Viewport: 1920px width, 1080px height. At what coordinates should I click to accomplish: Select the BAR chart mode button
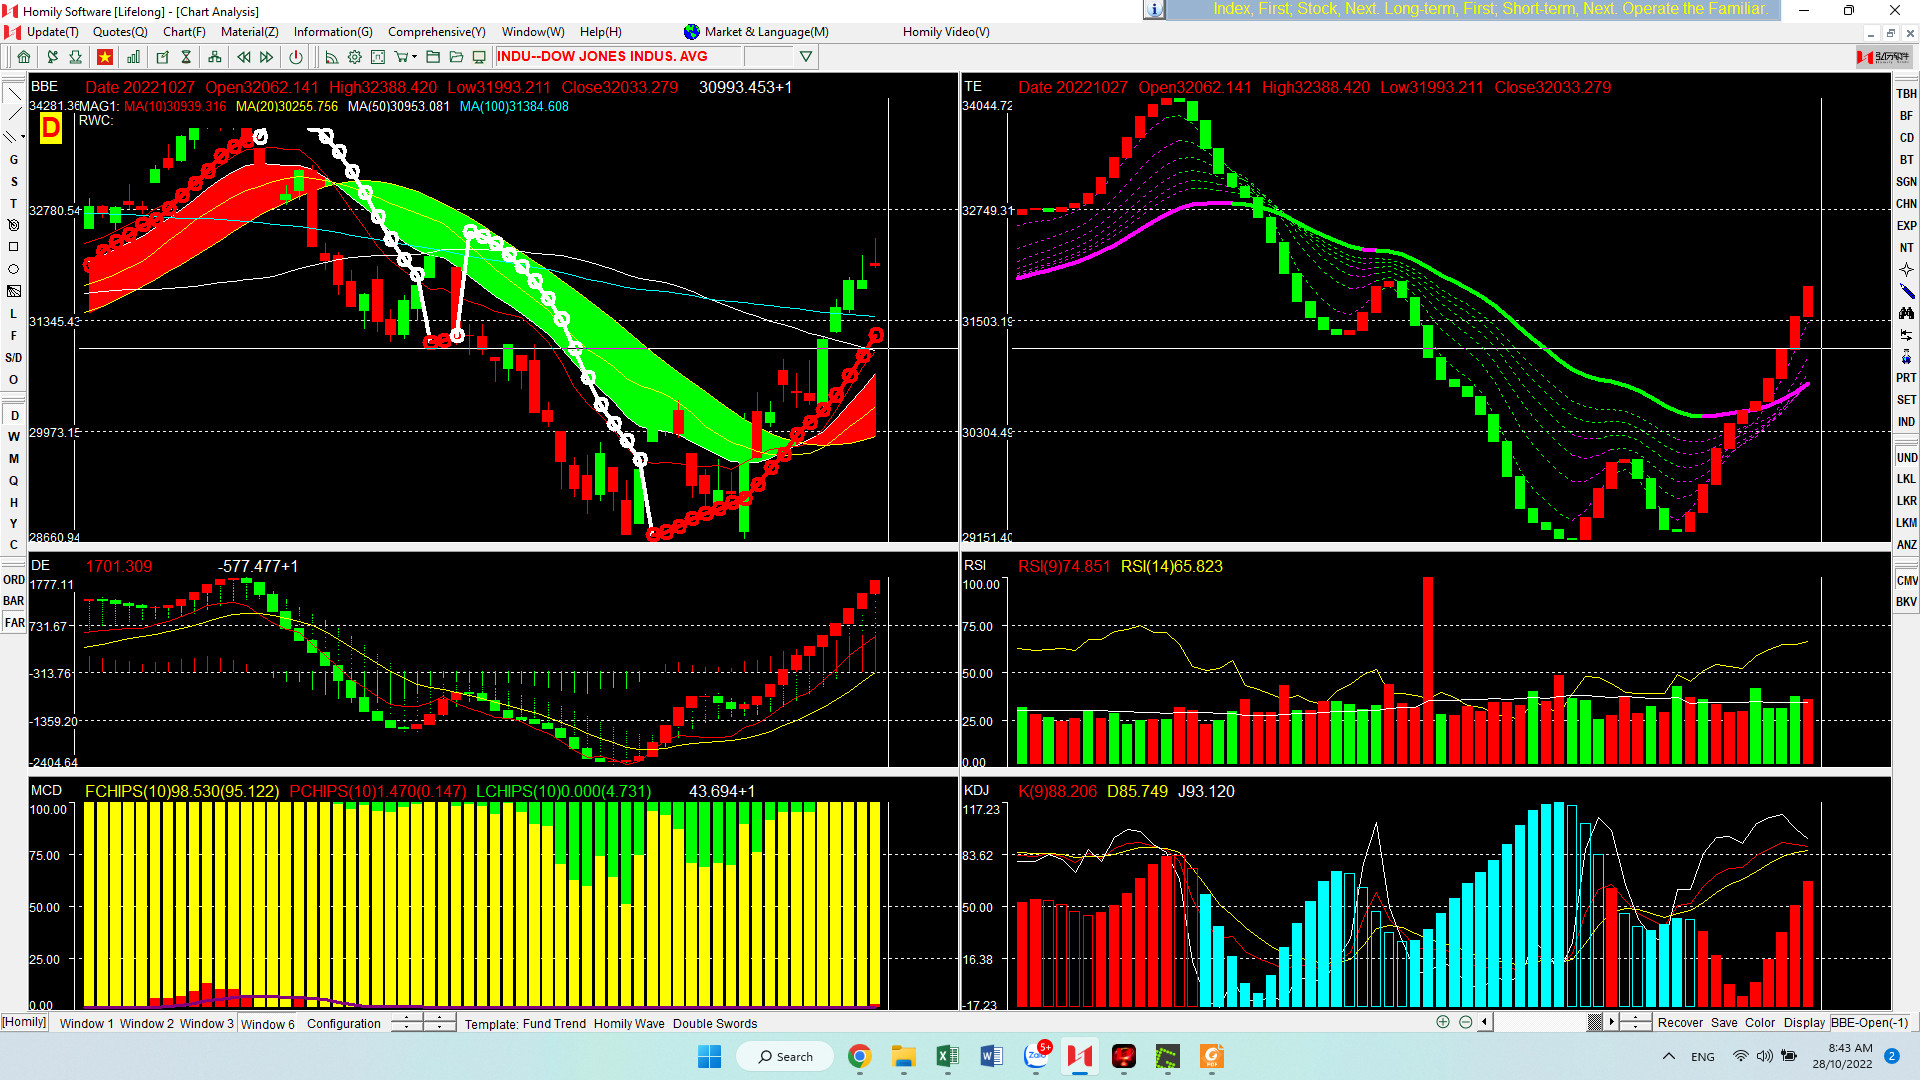(14, 601)
